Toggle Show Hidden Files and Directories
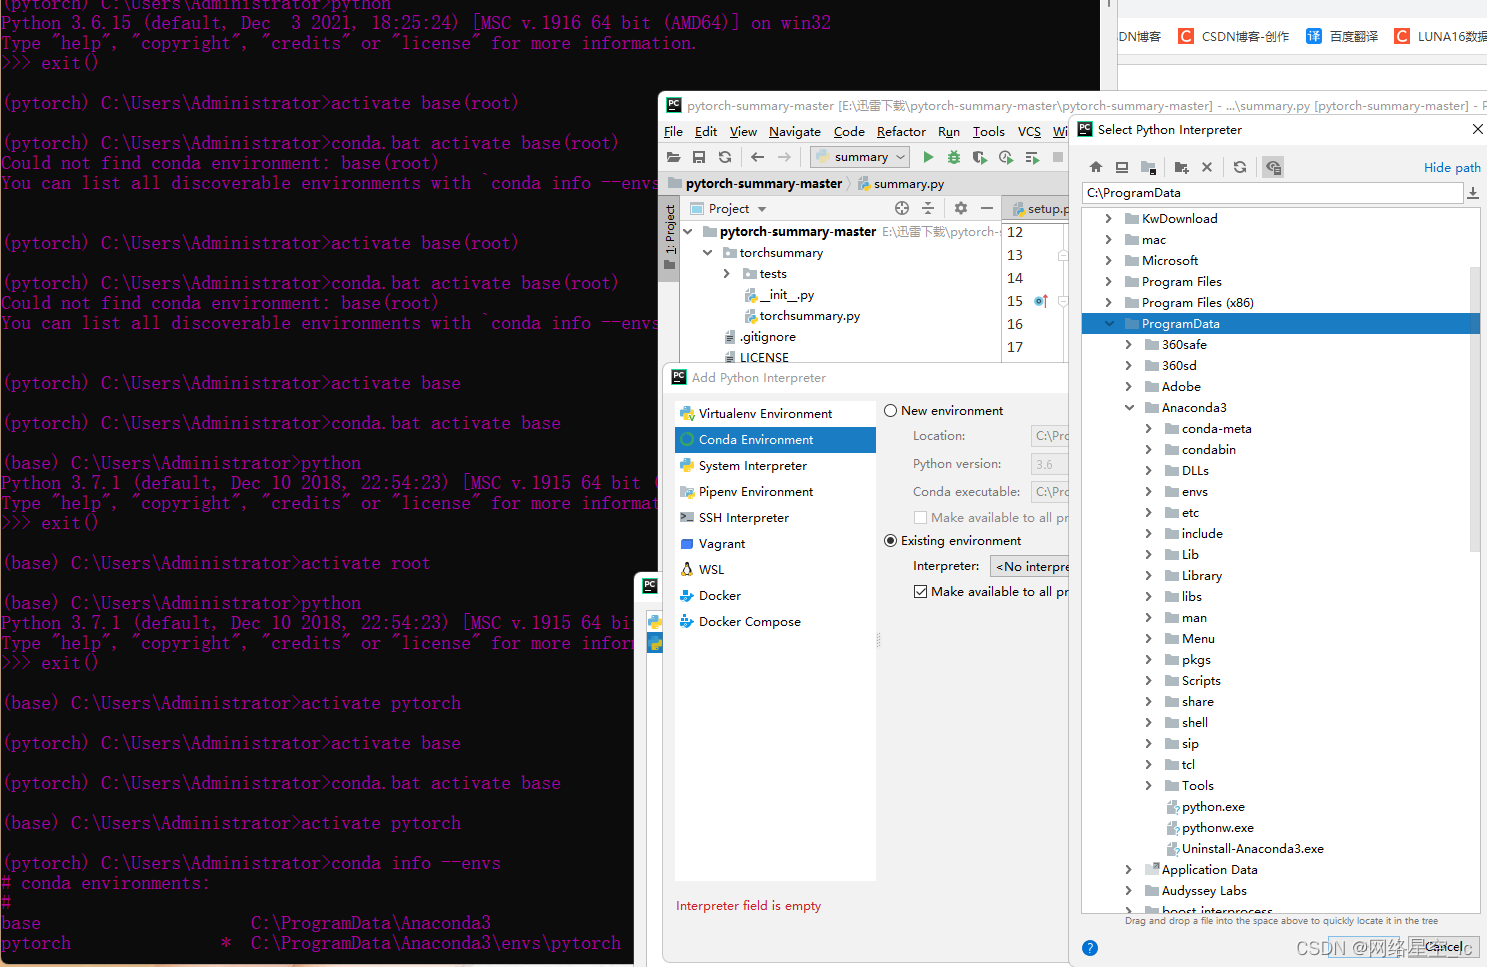The image size is (1487, 967). (x=1273, y=167)
